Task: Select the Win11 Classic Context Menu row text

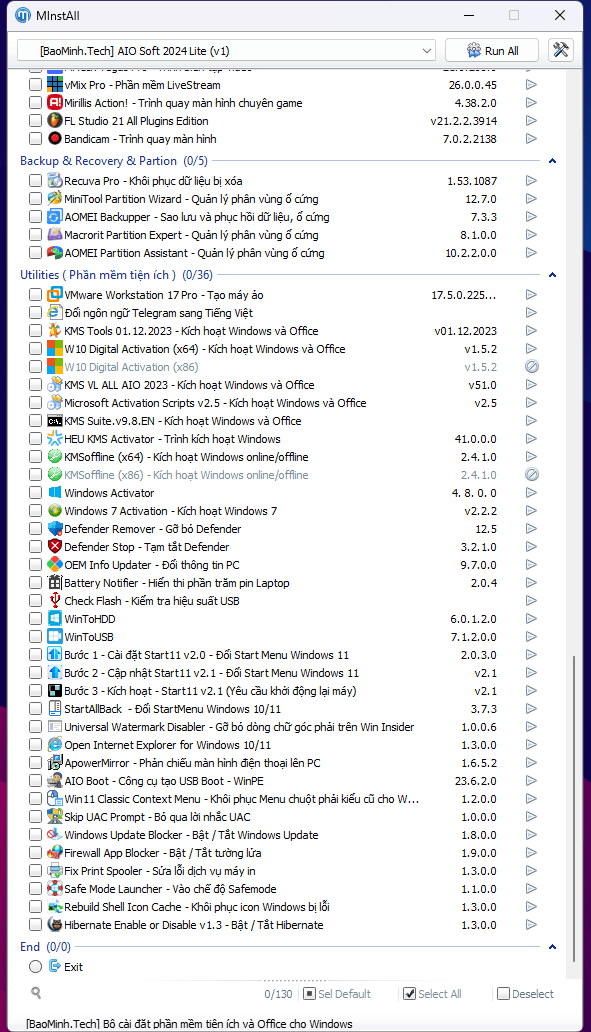Action: point(242,799)
